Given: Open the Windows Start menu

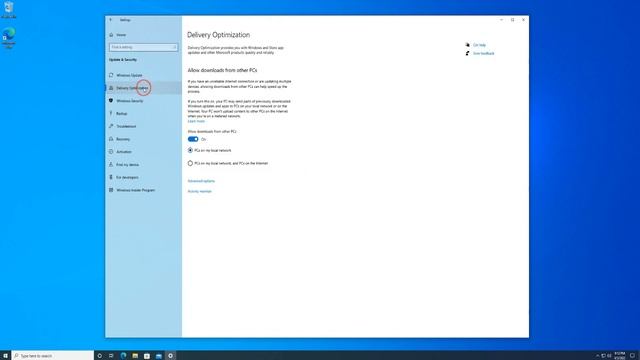Looking at the screenshot, I should click(5, 356).
